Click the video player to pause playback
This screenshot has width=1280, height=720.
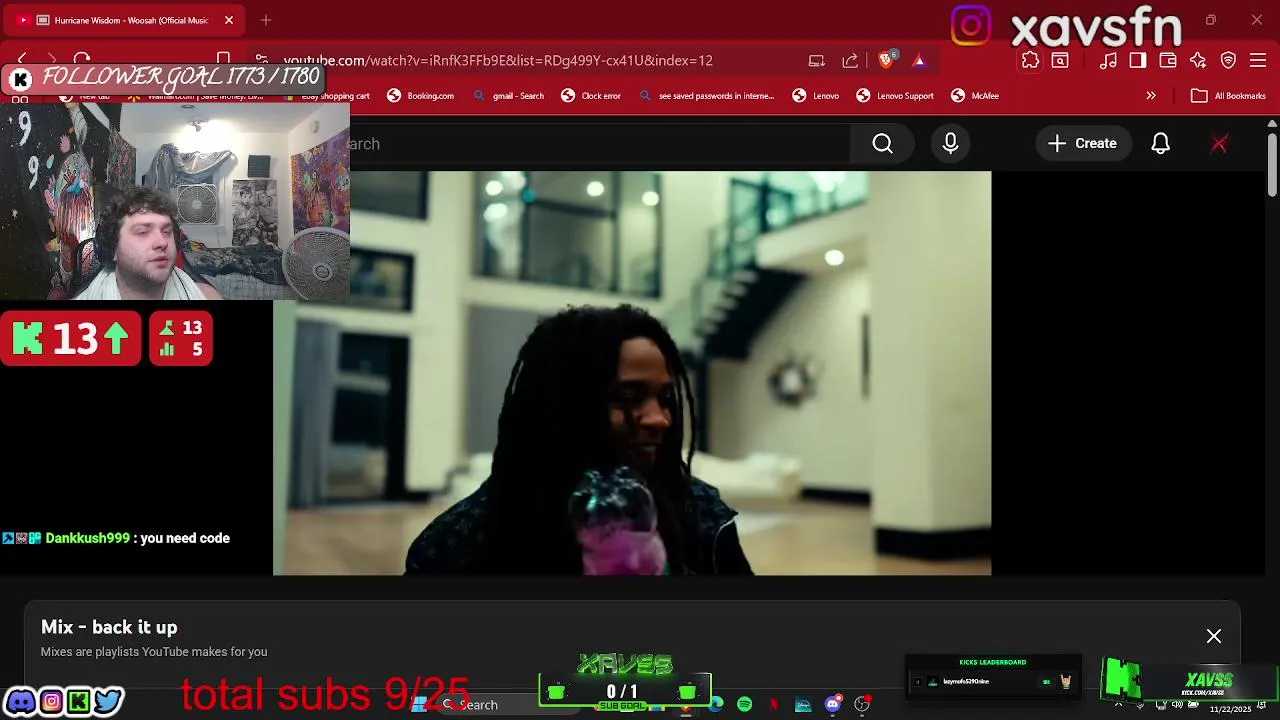pos(632,373)
